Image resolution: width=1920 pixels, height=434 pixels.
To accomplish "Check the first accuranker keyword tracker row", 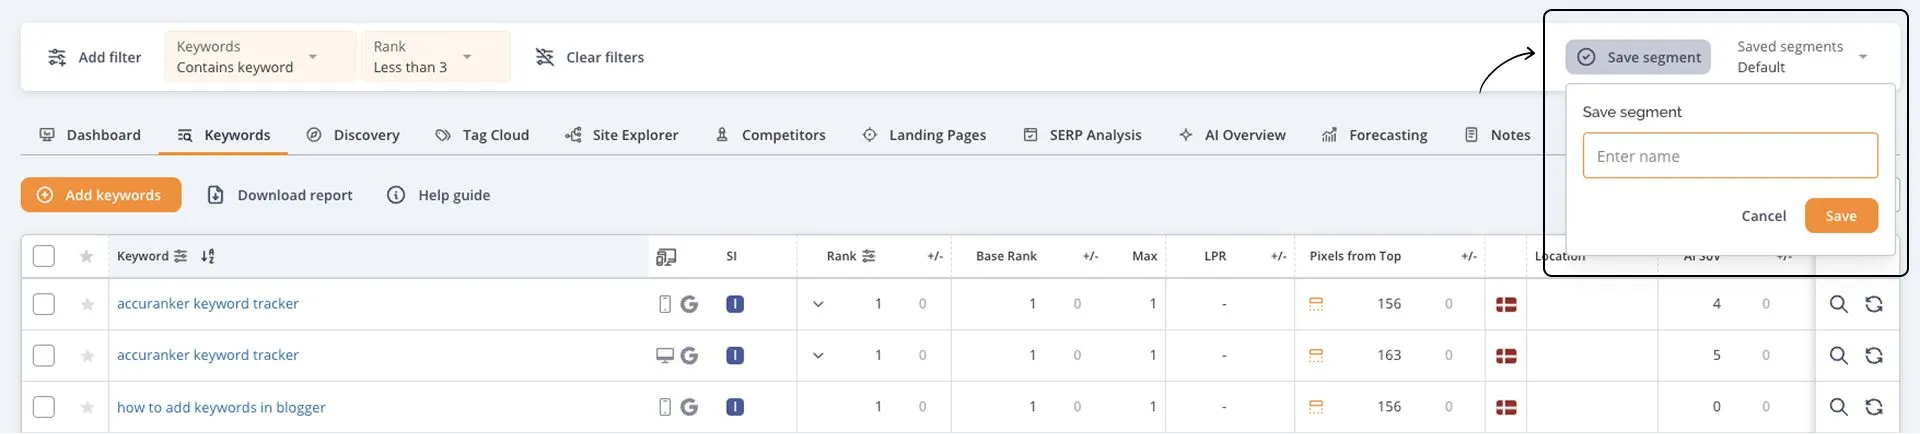I will [x=44, y=304].
